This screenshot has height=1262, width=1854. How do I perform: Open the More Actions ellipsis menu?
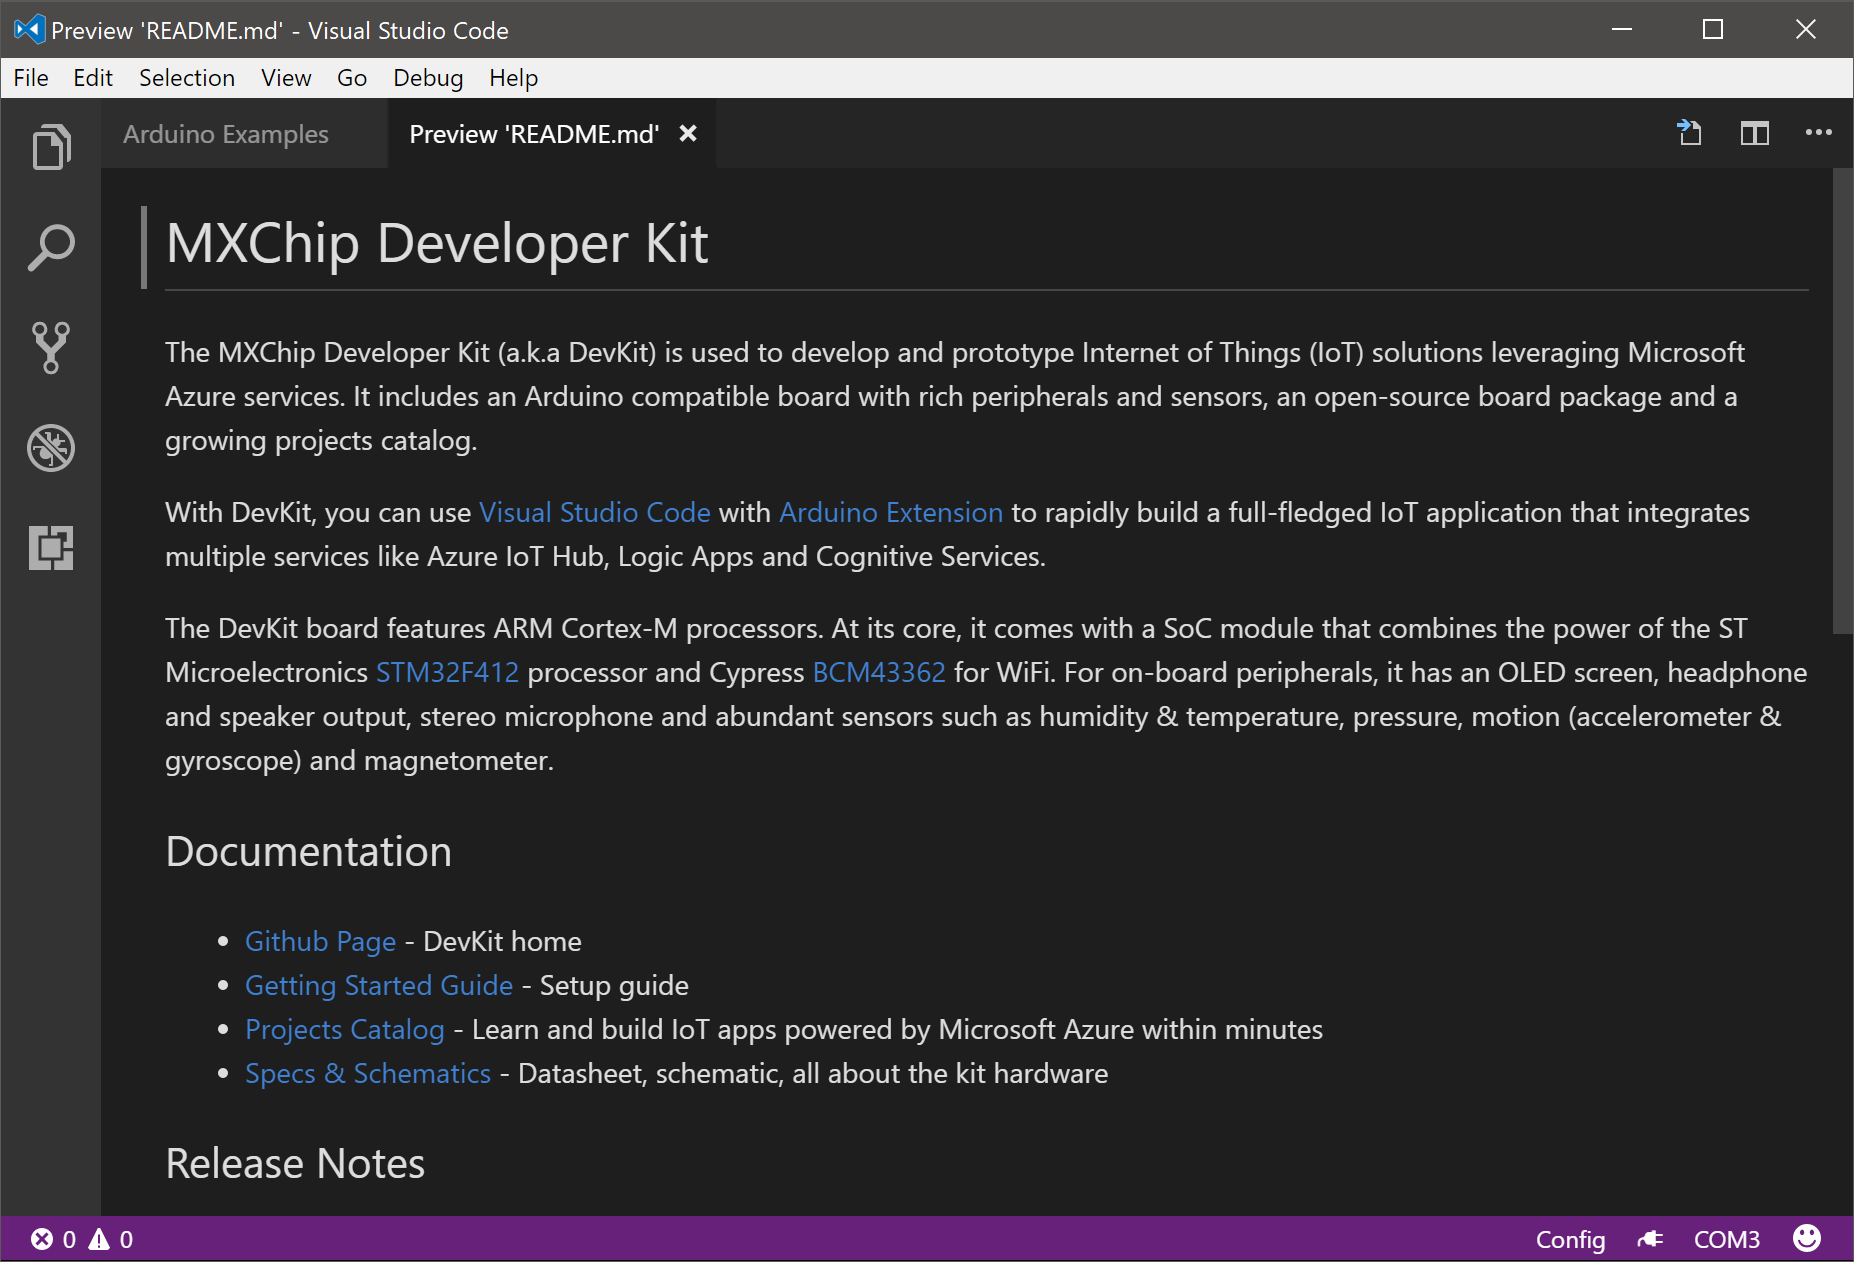click(x=1819, y=133)
